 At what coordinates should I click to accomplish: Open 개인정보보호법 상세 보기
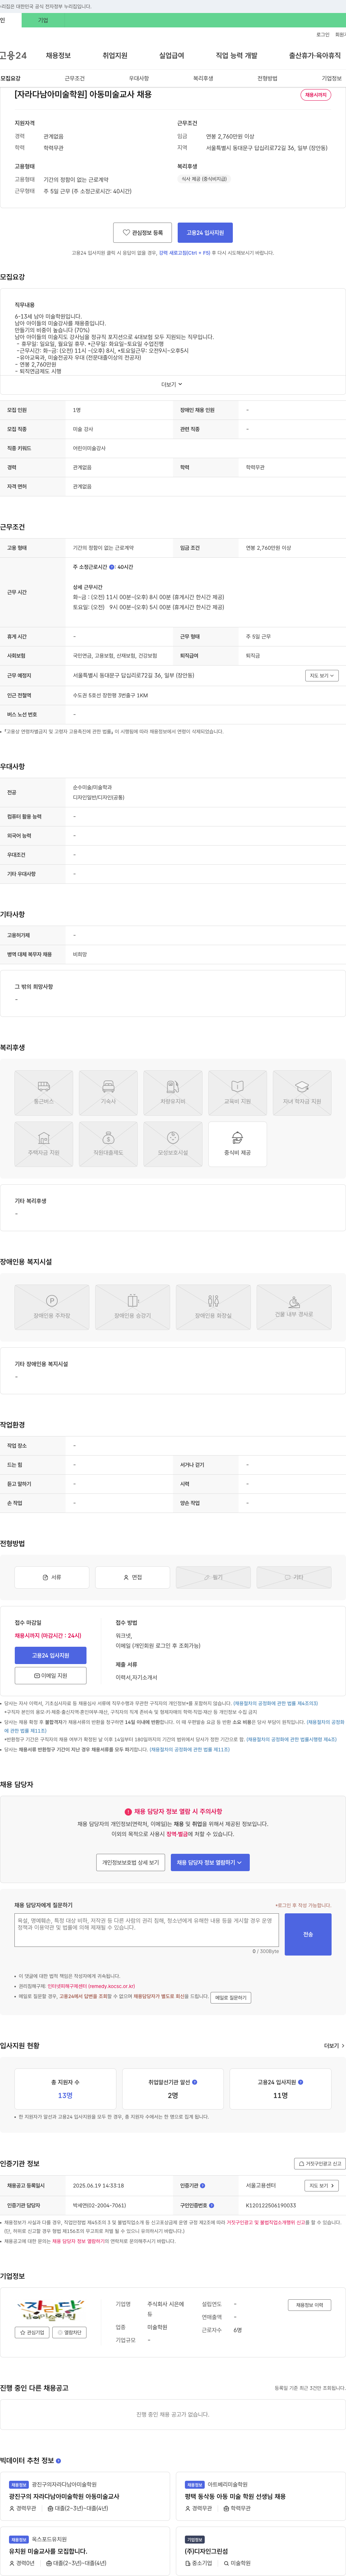tap(130, 1862)
